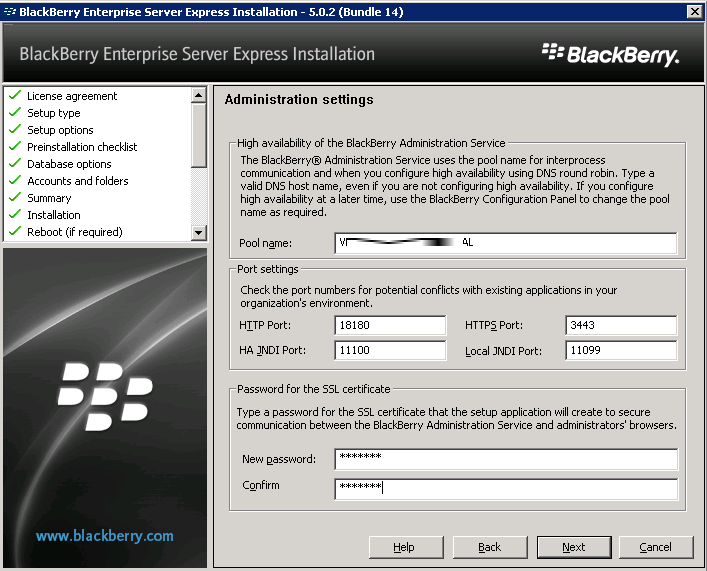This screenshot has width=707, height=571.
Task: Open the www.blackberry.com link
Action: (104, 536)
